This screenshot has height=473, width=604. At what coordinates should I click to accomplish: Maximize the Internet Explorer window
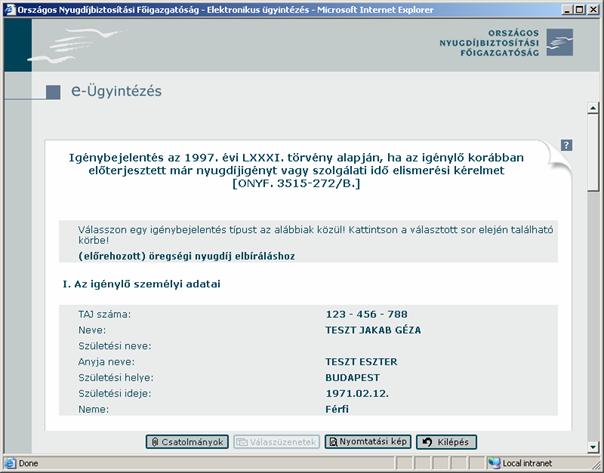point(579,10)
